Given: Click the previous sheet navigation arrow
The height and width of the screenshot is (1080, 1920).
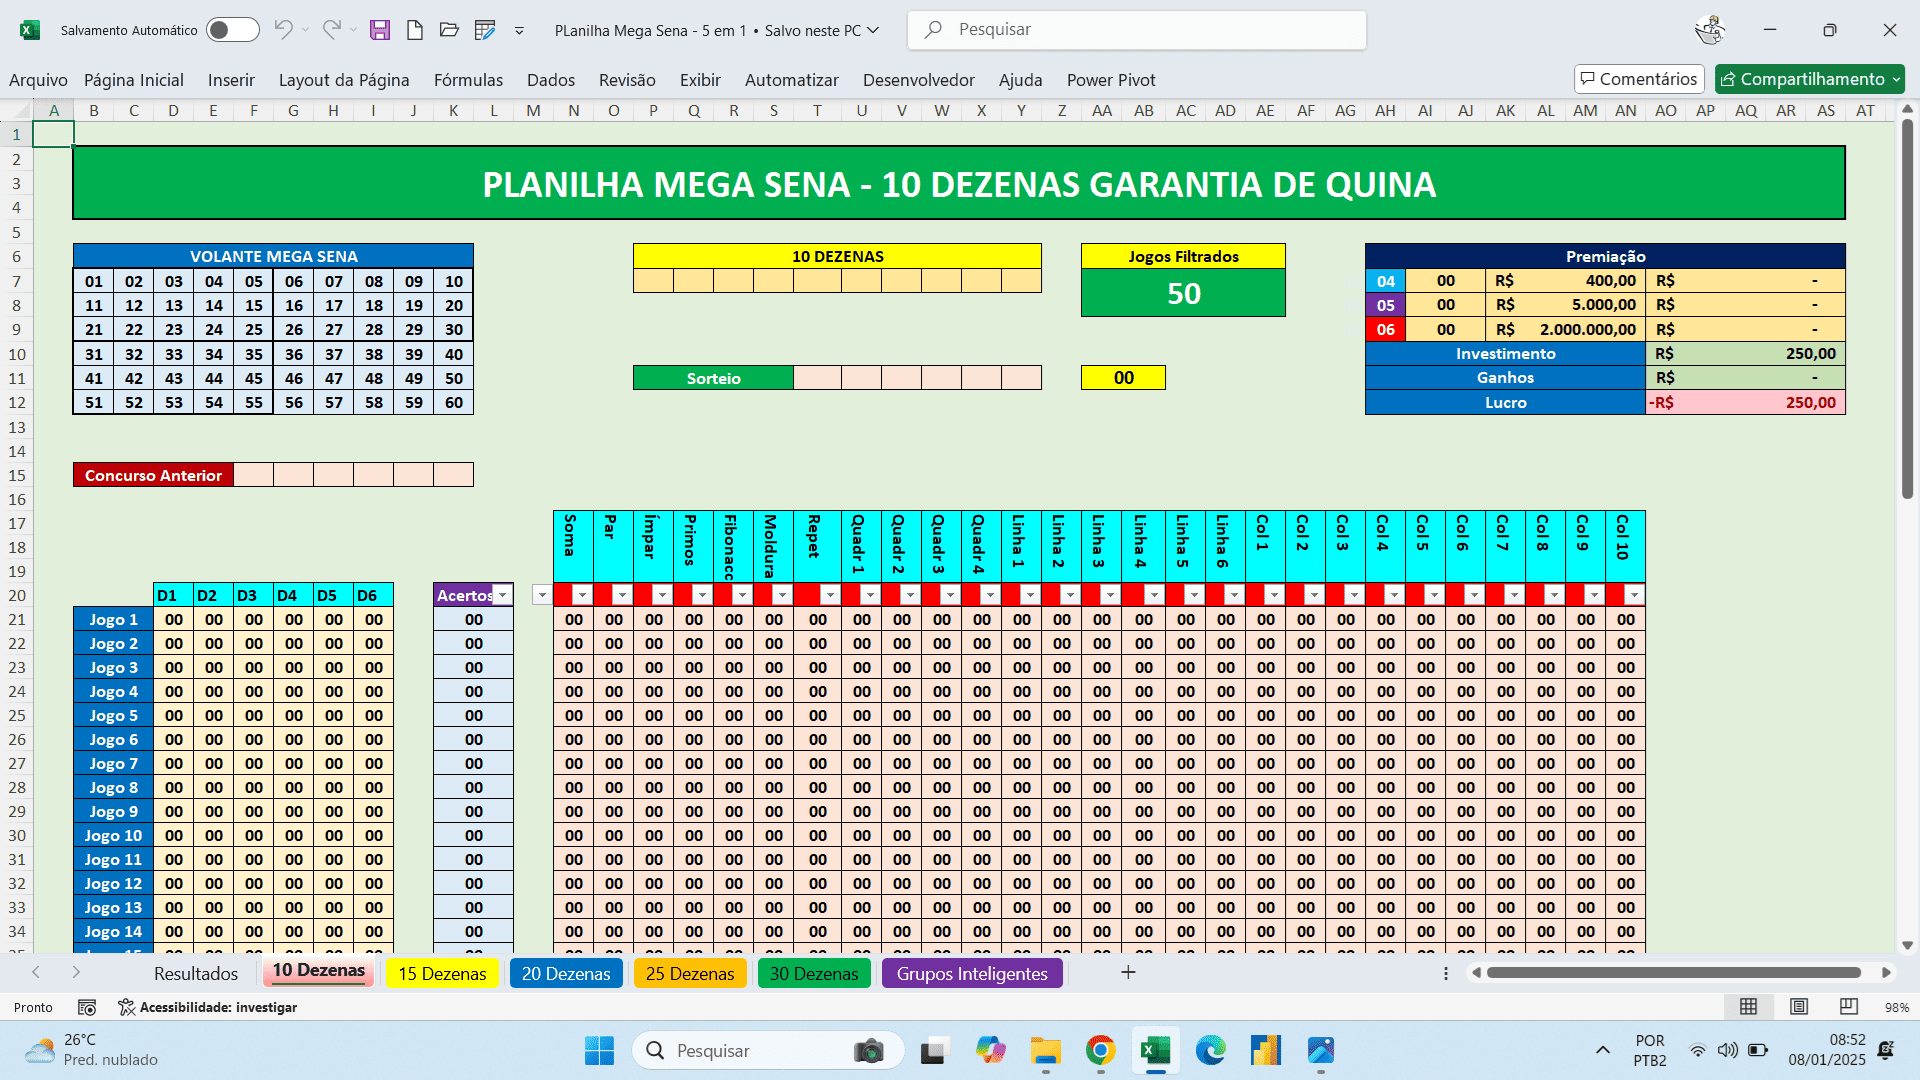Looking at the screenshot, I should tap(36, 972).
